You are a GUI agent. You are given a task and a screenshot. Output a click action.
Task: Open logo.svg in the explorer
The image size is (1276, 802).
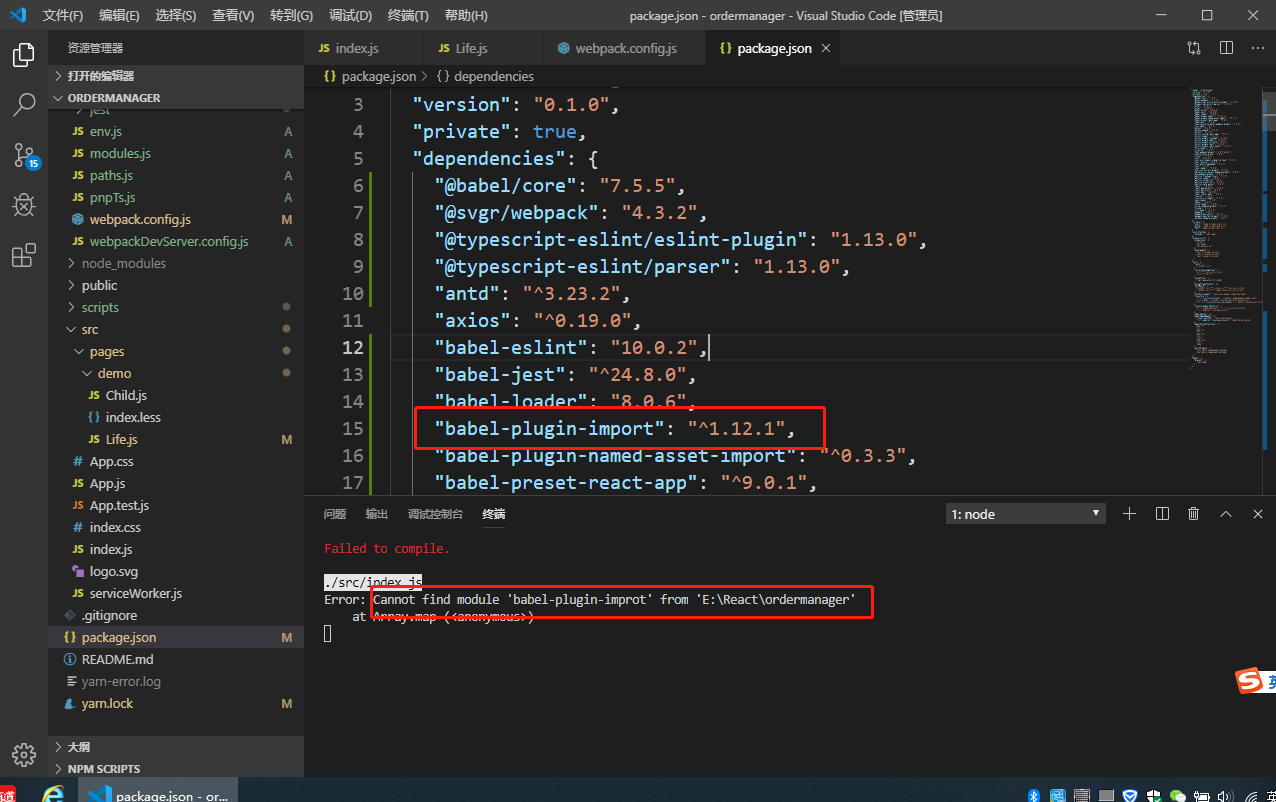coord(176,571)
